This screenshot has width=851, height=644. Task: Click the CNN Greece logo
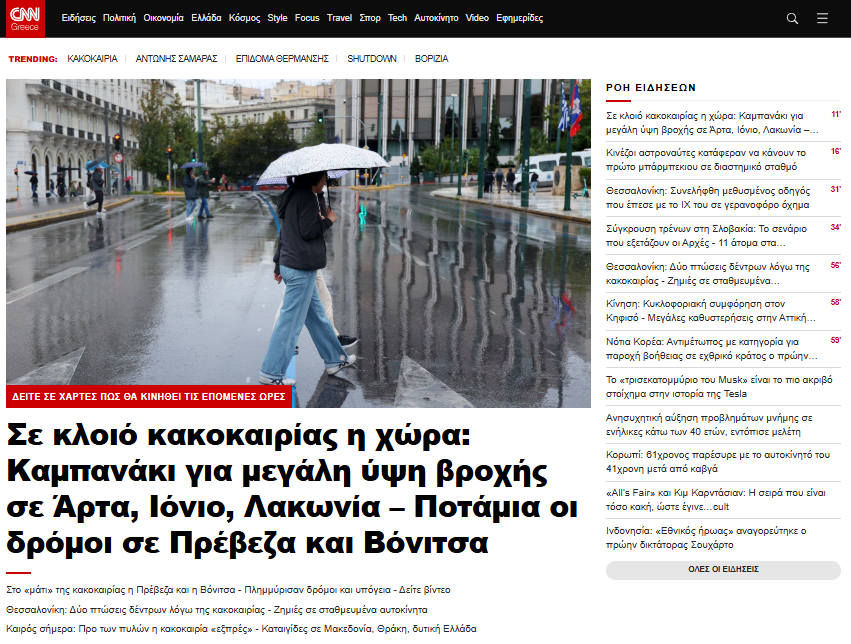[x=25, y=18]
